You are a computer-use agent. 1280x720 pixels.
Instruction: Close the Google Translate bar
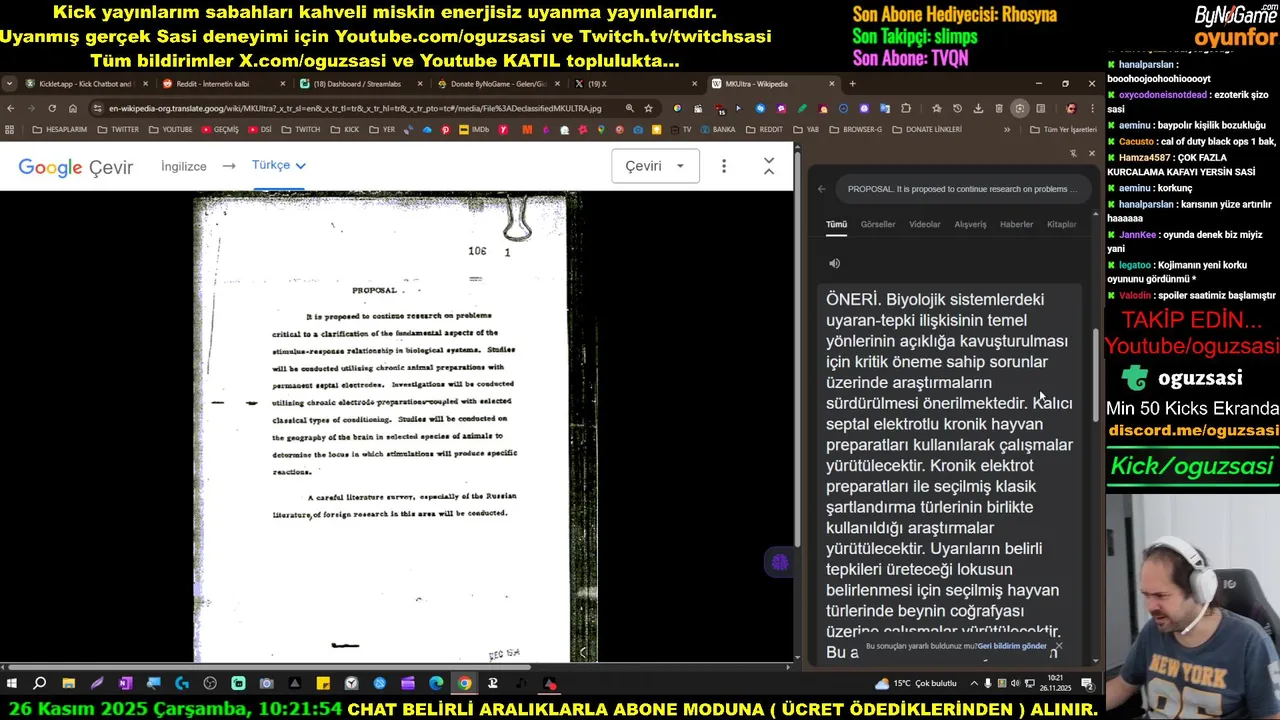click(x=768, y=166)
